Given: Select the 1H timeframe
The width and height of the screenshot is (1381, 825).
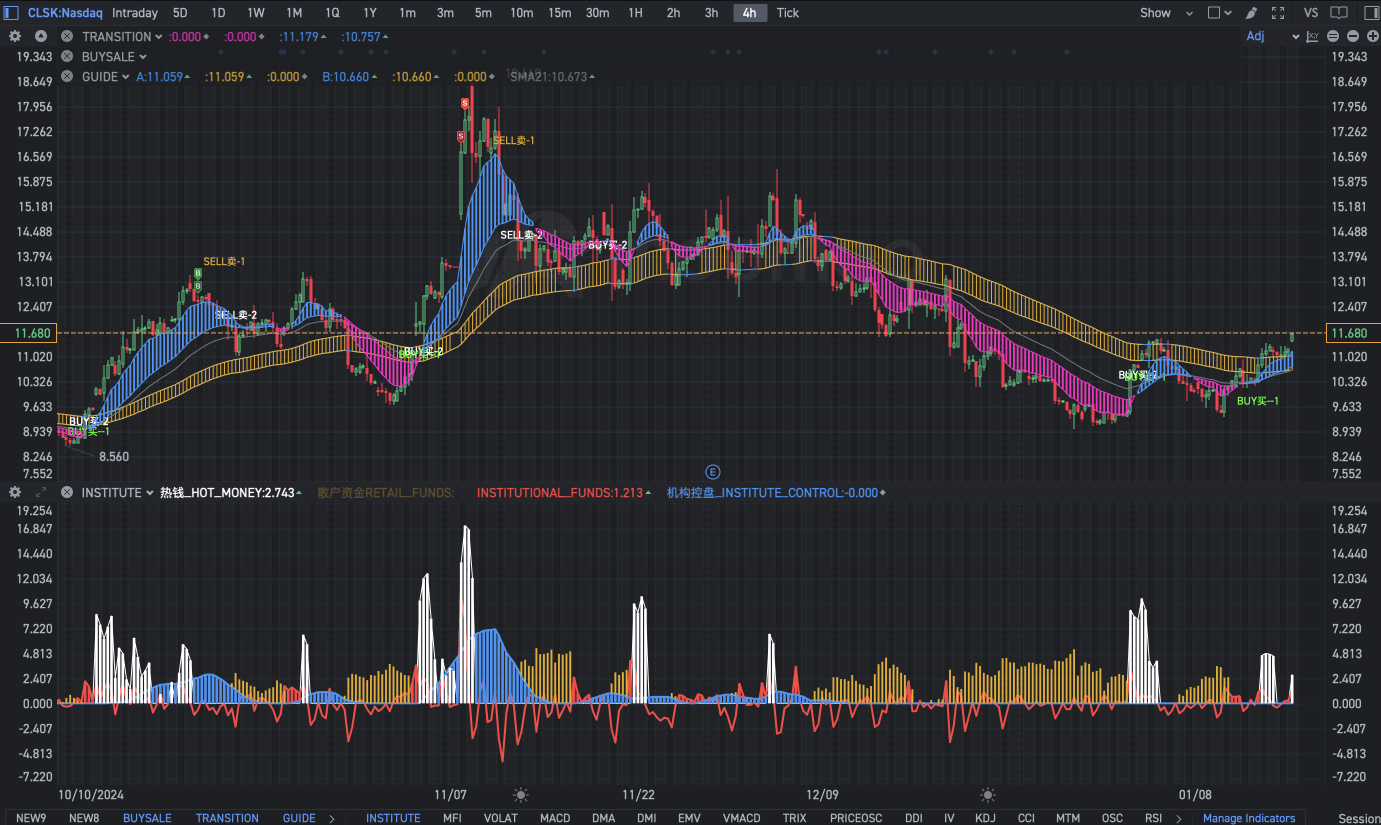Looking at the screenshot, I should pyautogui.click(x=635, y=13).
